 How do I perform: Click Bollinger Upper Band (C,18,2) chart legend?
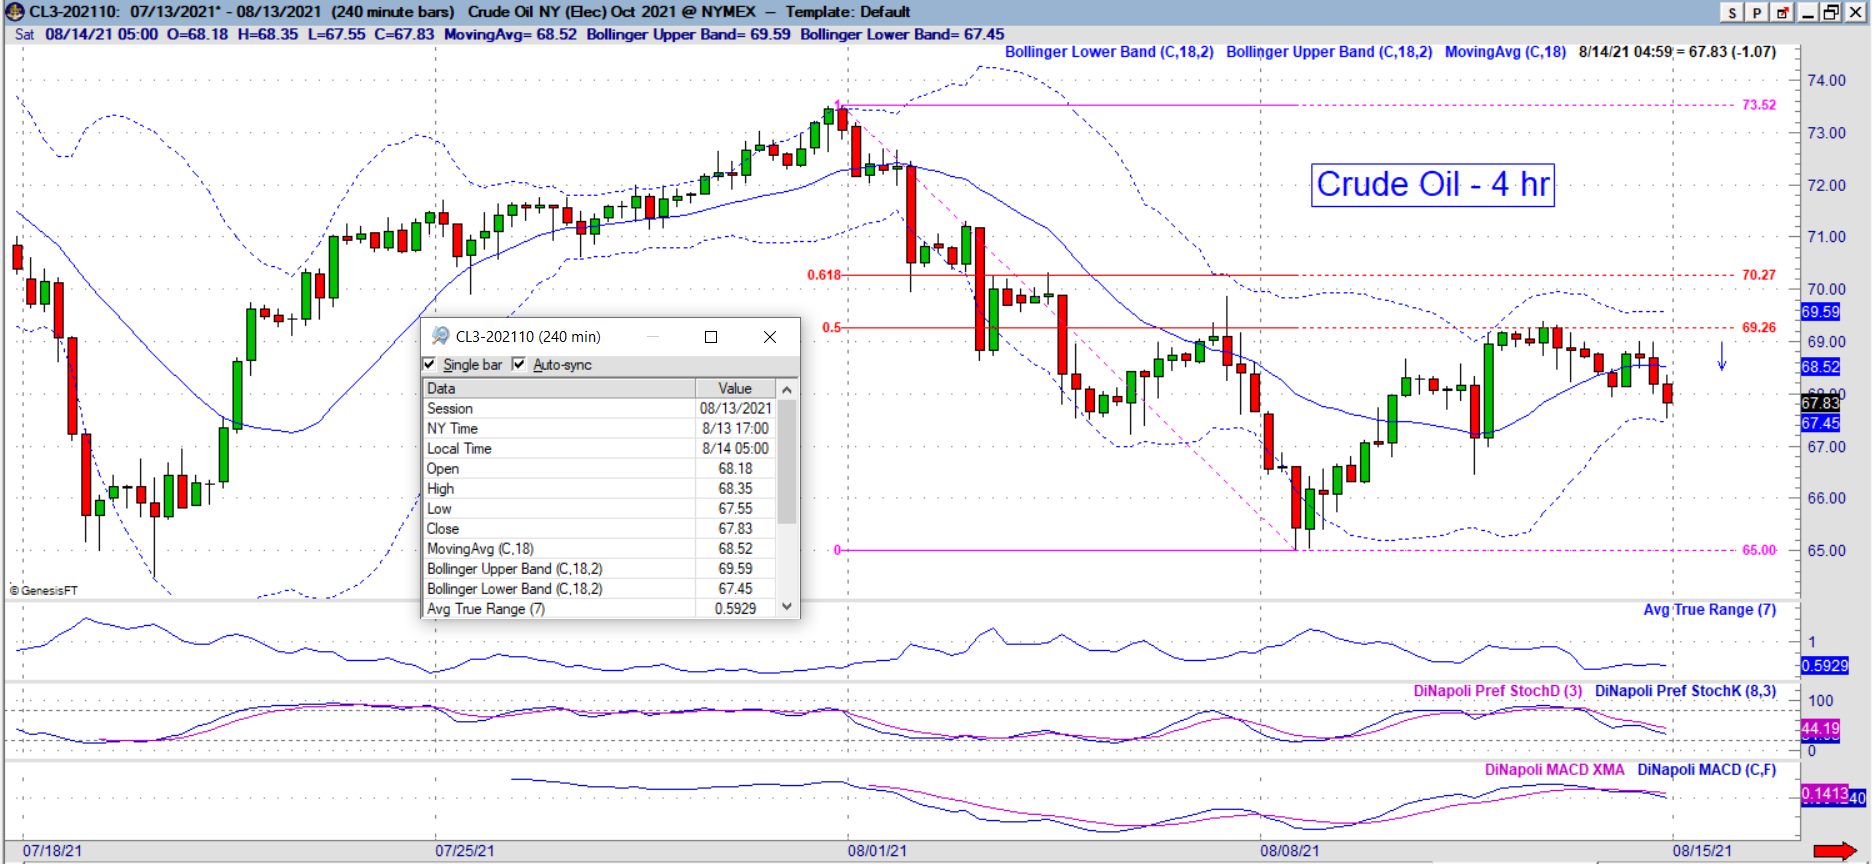pos(1329,52)
